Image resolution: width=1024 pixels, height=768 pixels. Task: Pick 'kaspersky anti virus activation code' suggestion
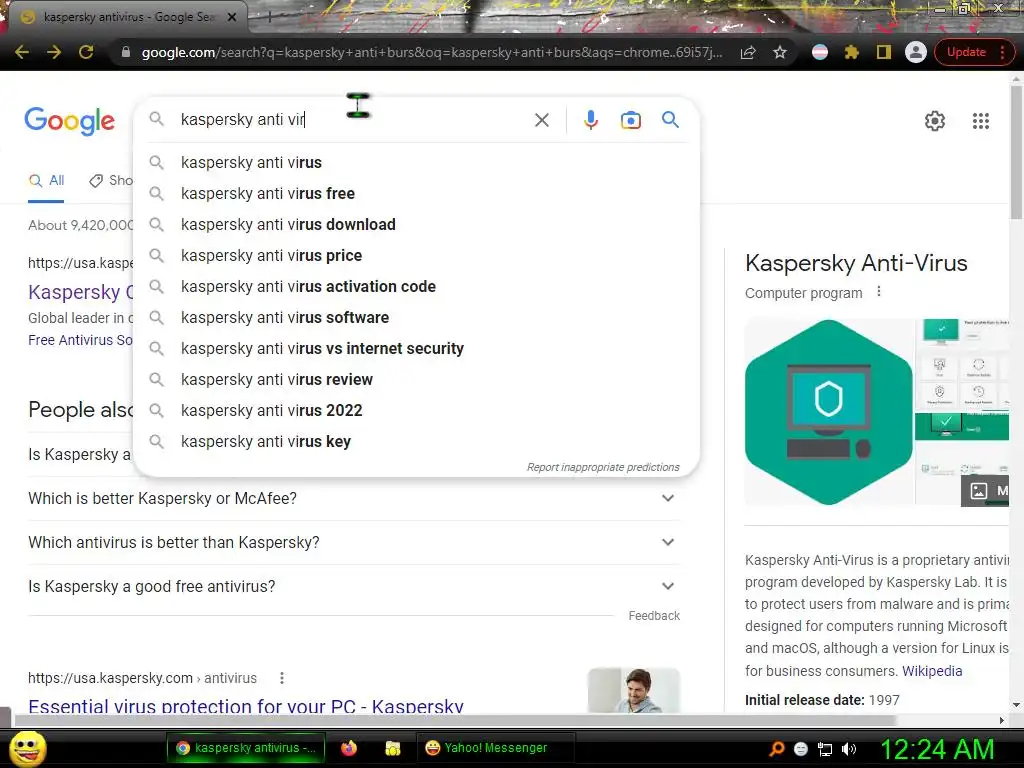click(x=416, y=286)
